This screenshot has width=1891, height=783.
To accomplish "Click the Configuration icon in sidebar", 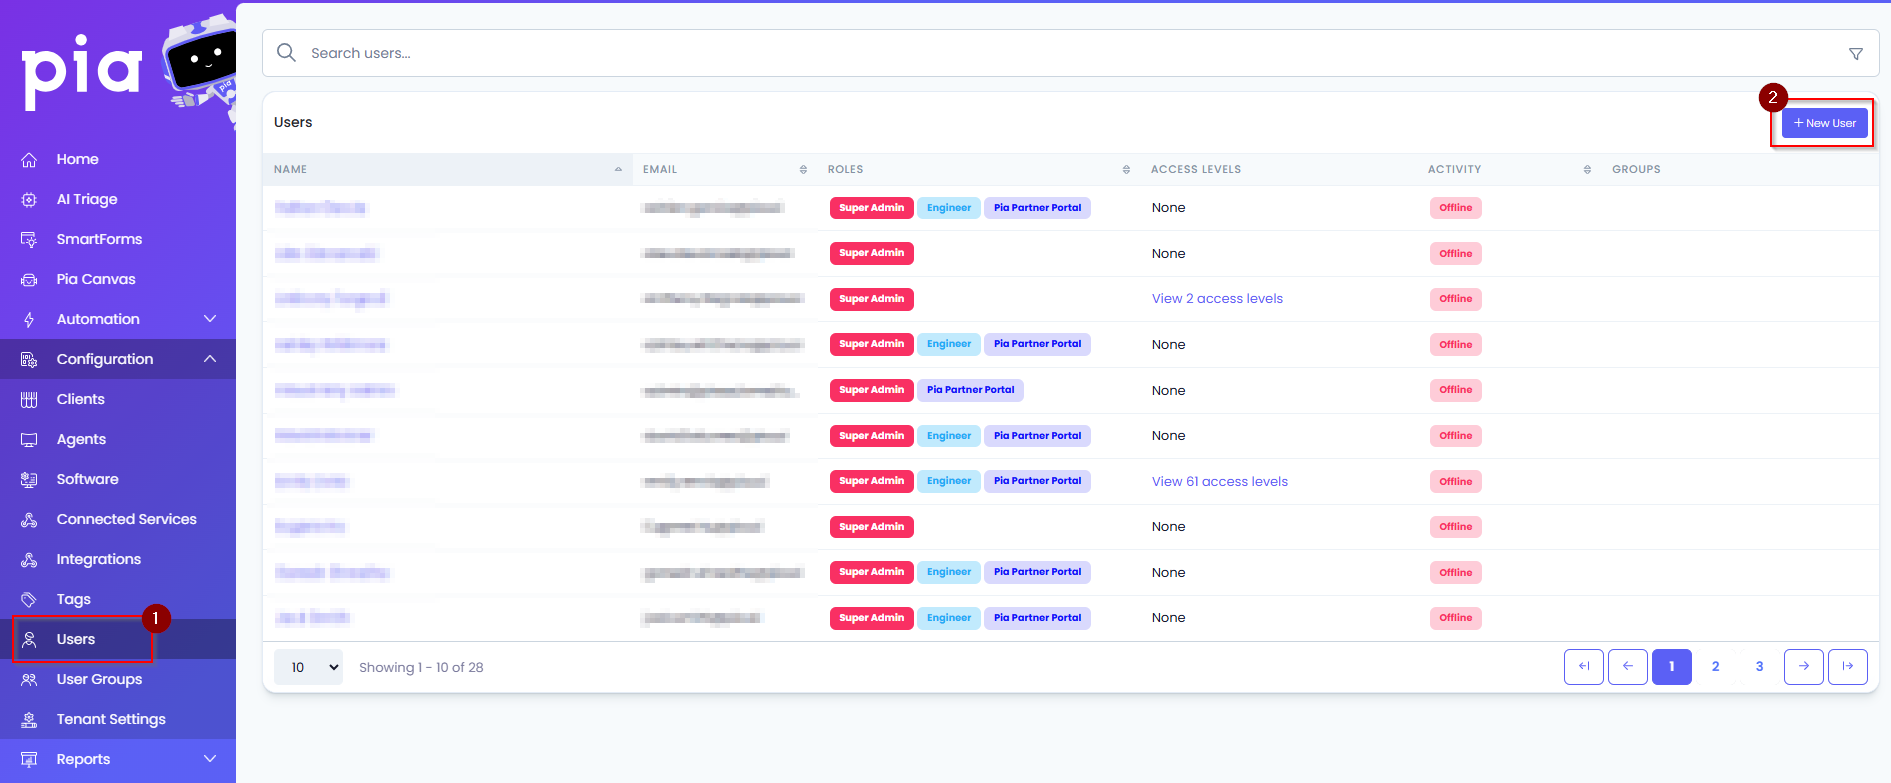I will 29,360.
